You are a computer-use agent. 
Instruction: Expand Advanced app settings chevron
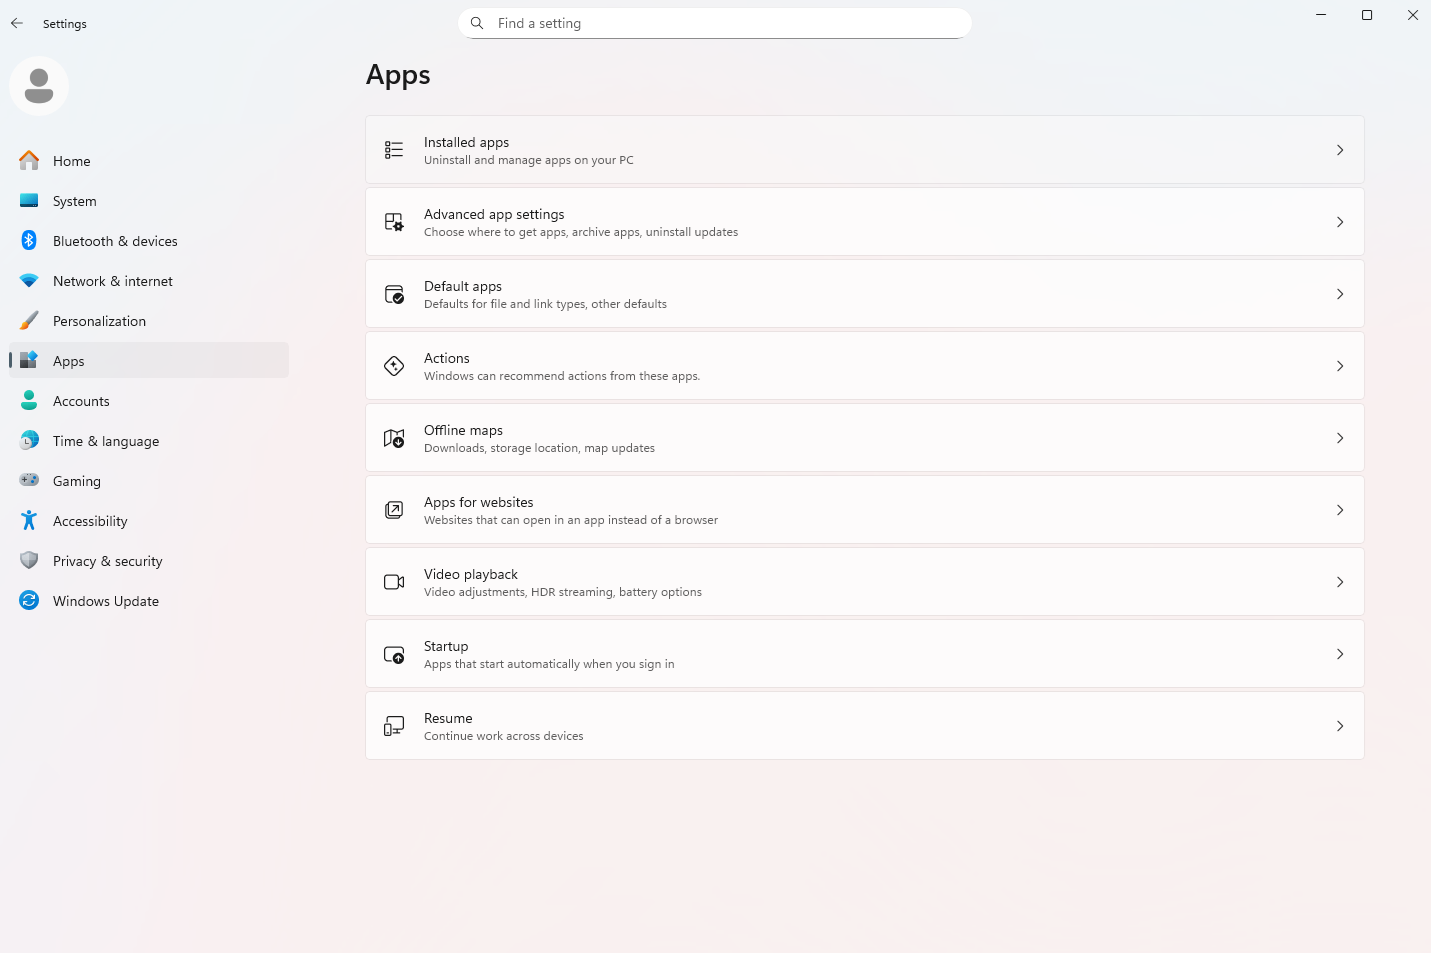click(x=1339, y=222)
